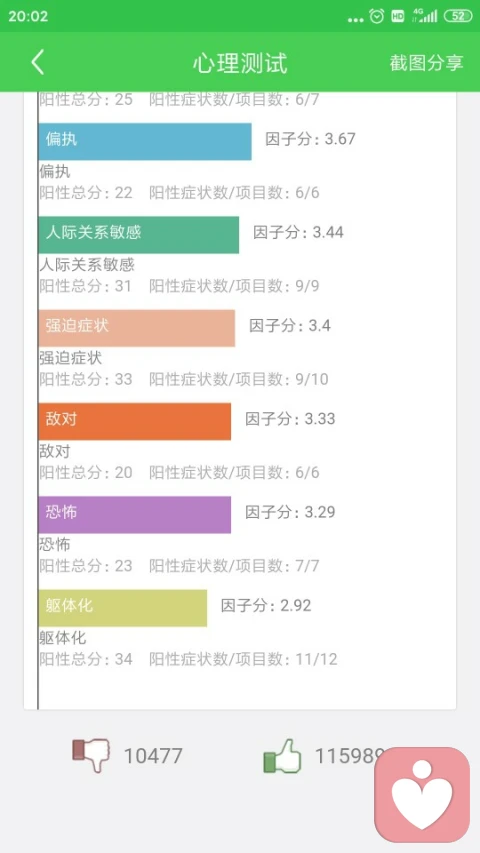Tap the 4G signal strength icon
The width and height of the screenshot is (480, 853).
coord(425,15)
